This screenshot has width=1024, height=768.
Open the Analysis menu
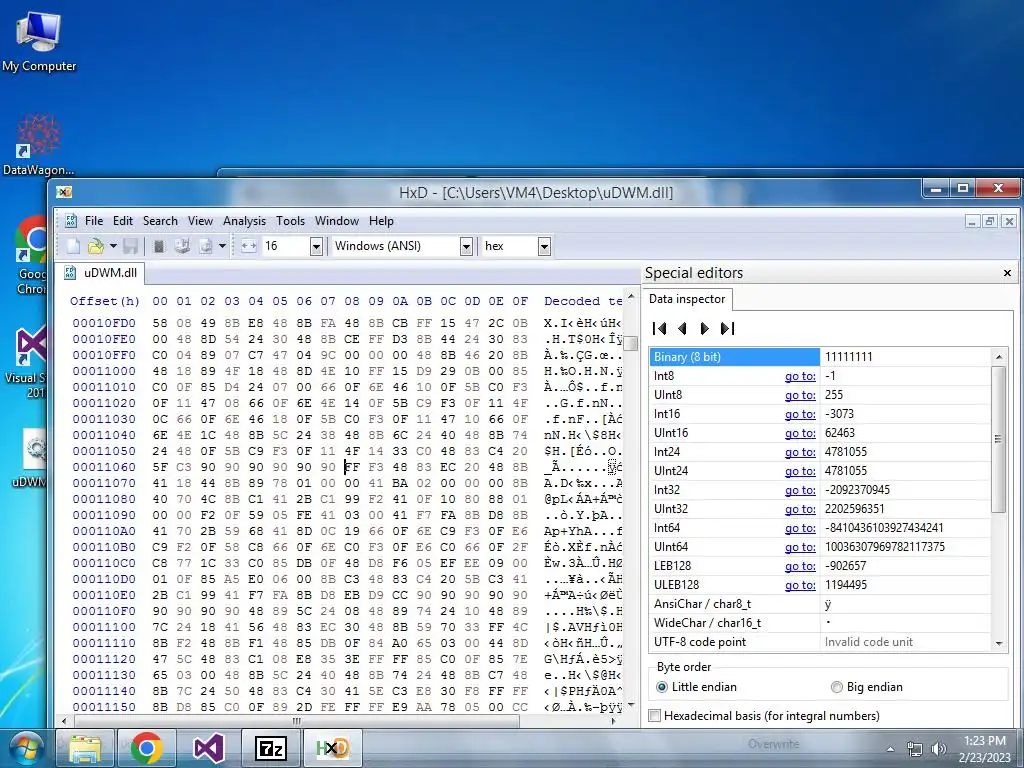(x=244, y=221)
